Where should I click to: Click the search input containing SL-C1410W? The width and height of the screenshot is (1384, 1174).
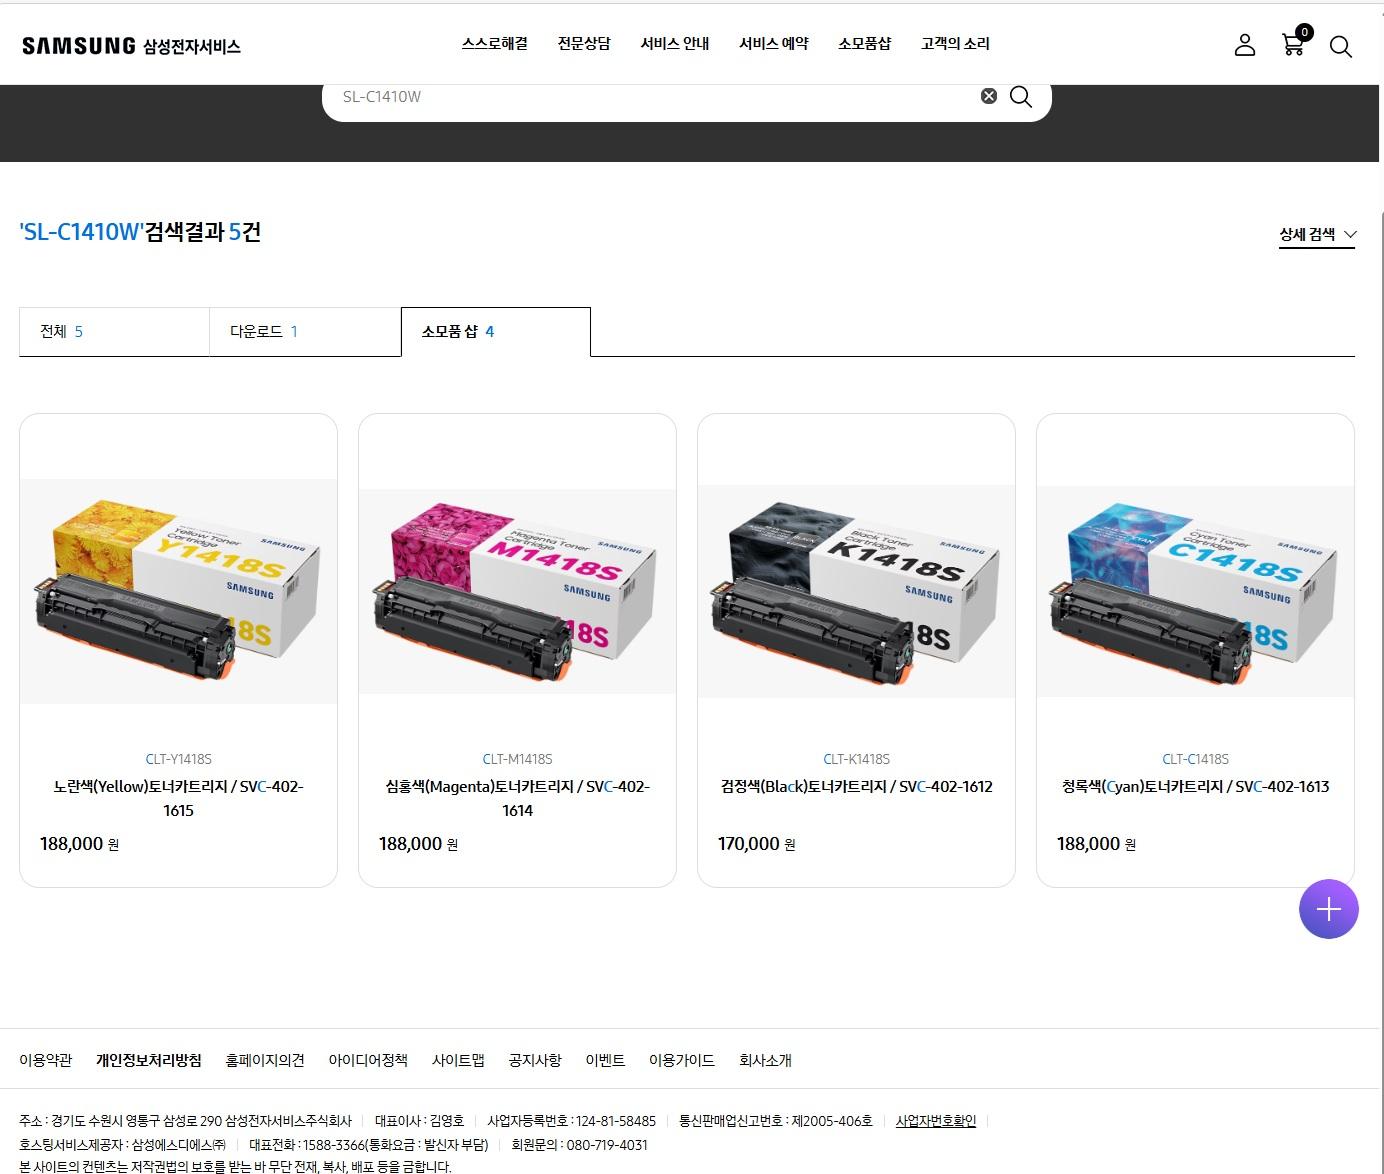pos(655,97)
